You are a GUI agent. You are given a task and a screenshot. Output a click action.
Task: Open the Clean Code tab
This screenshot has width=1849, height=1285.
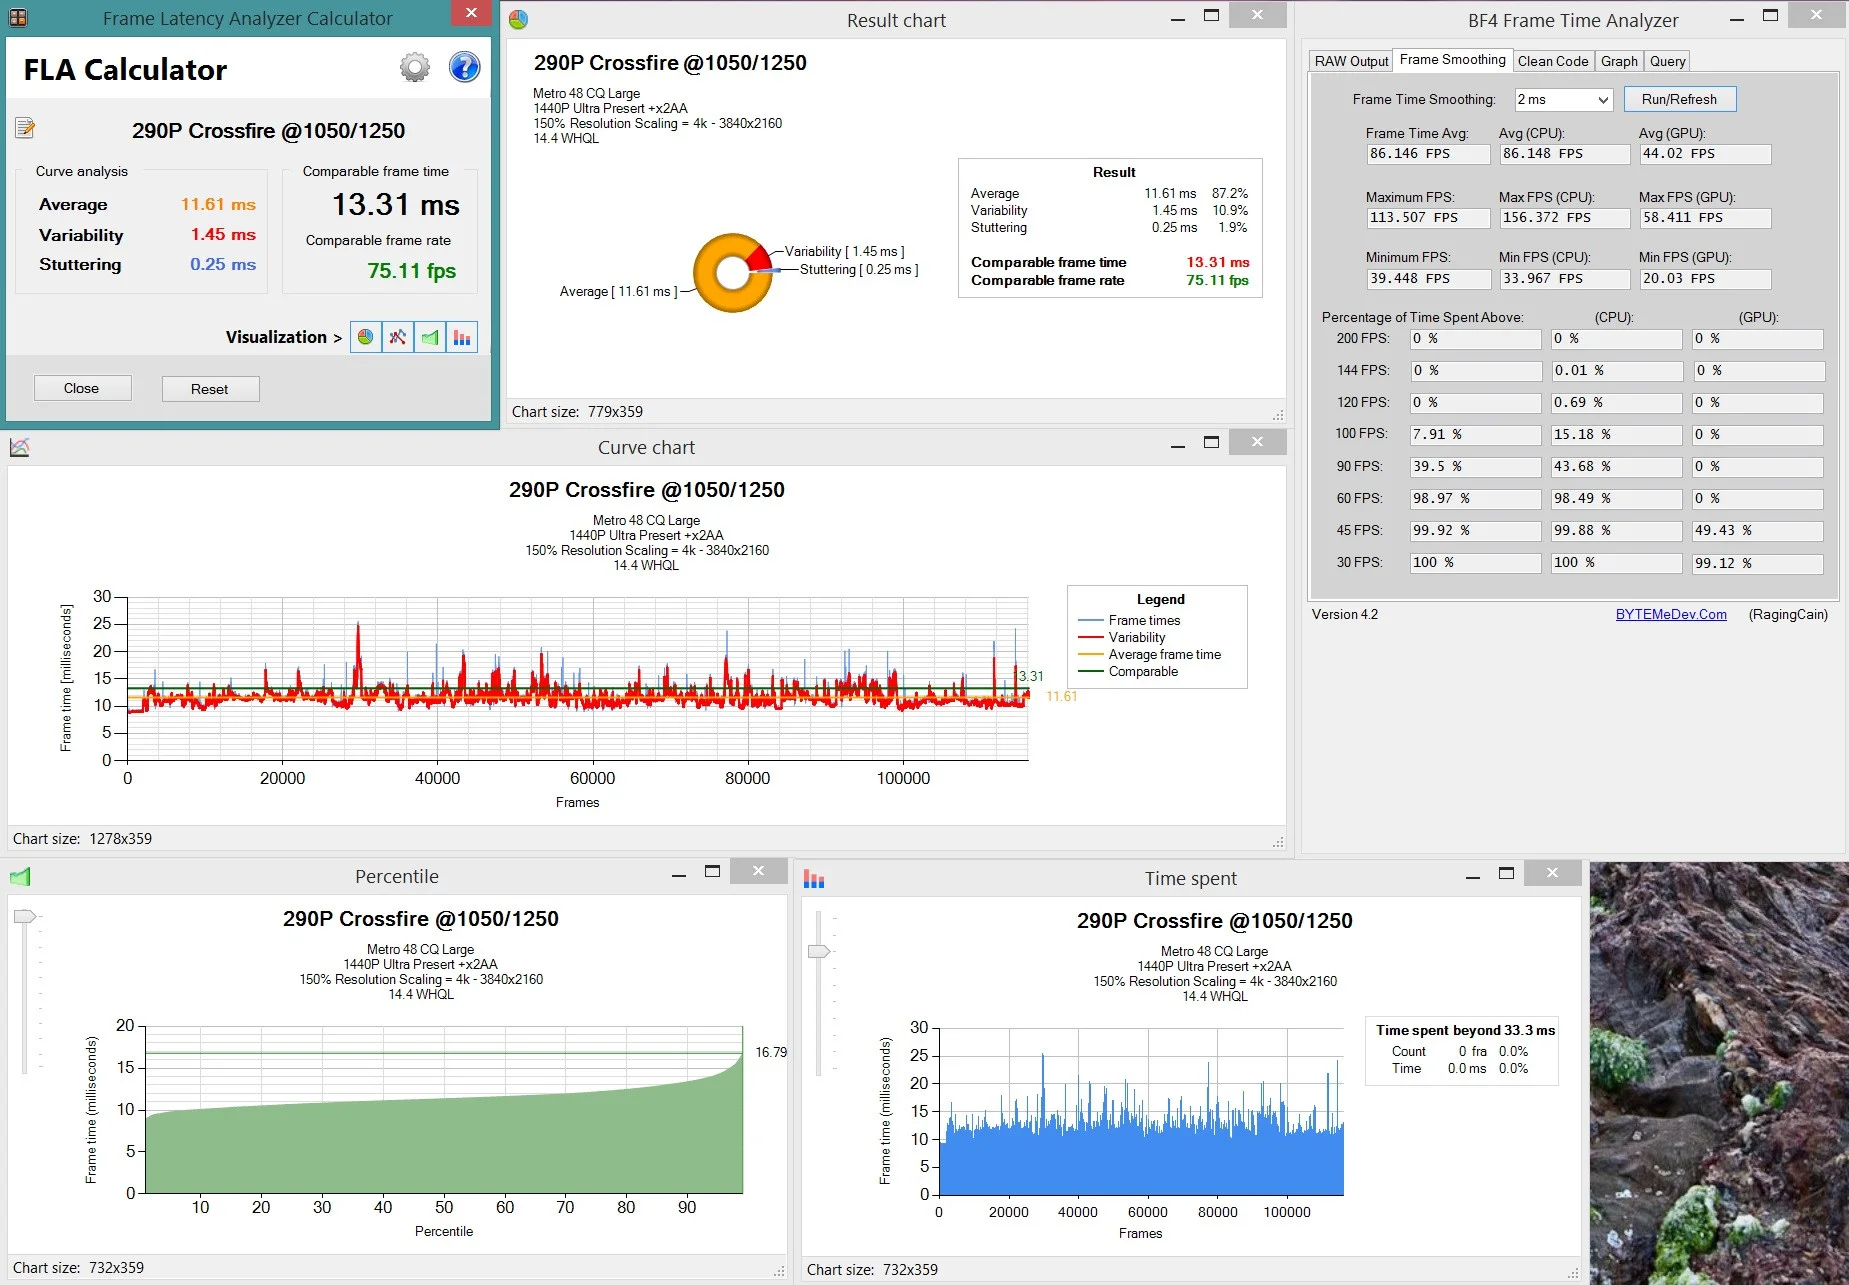click(x=1553, y=61)
